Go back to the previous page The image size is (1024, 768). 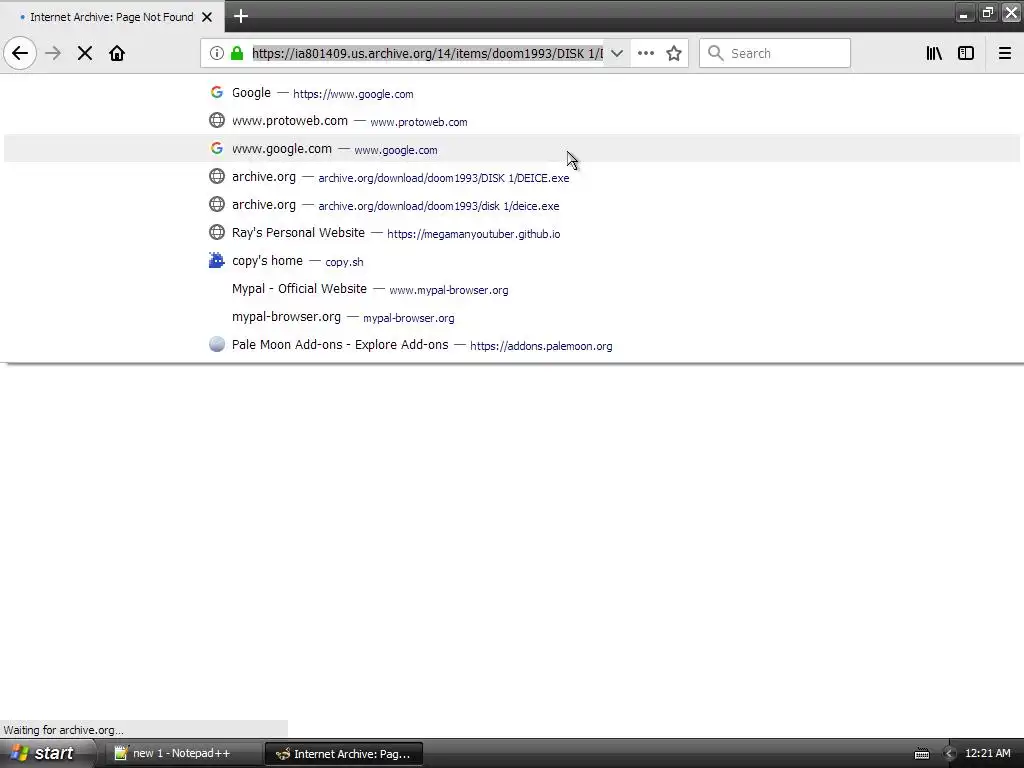coord(20,54)
